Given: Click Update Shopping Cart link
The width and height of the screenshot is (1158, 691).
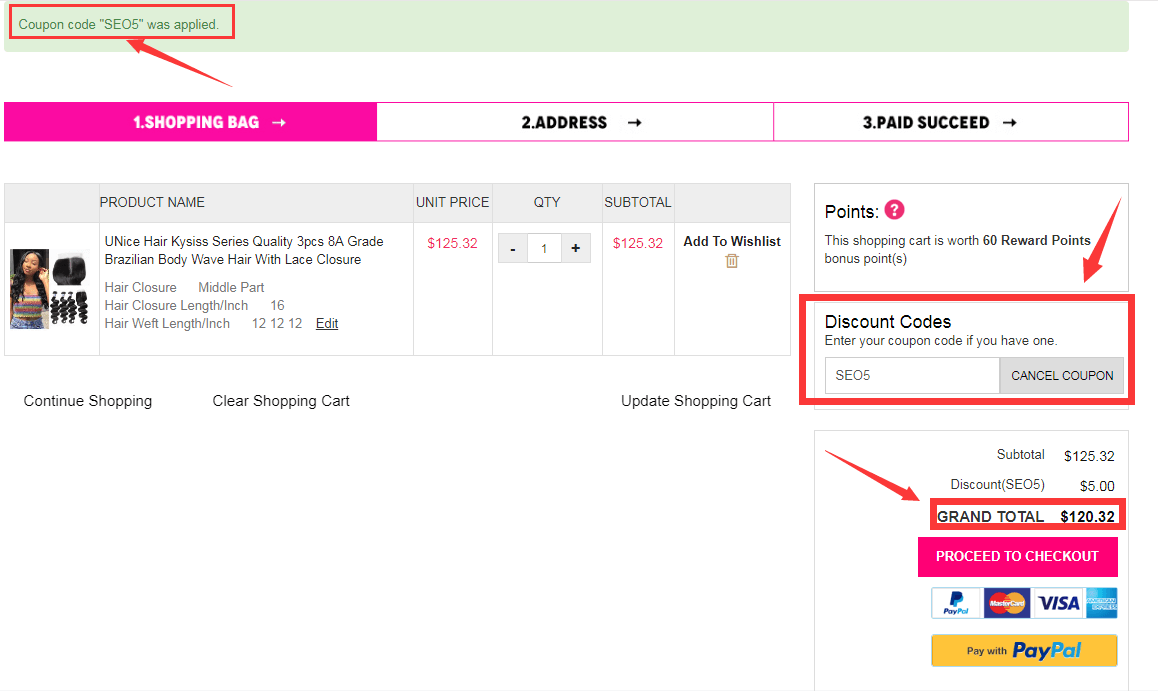Looking at the screenshot, I should pyautogui.click(x=696, y=401).
